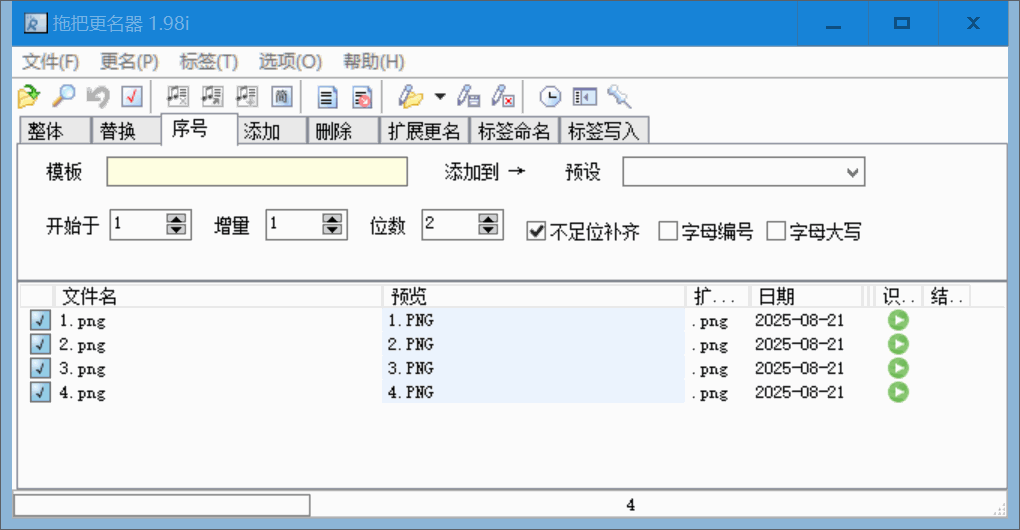Click the pen with red X icon
This screenshot has height=530, width=1020.
click(503, 97)
